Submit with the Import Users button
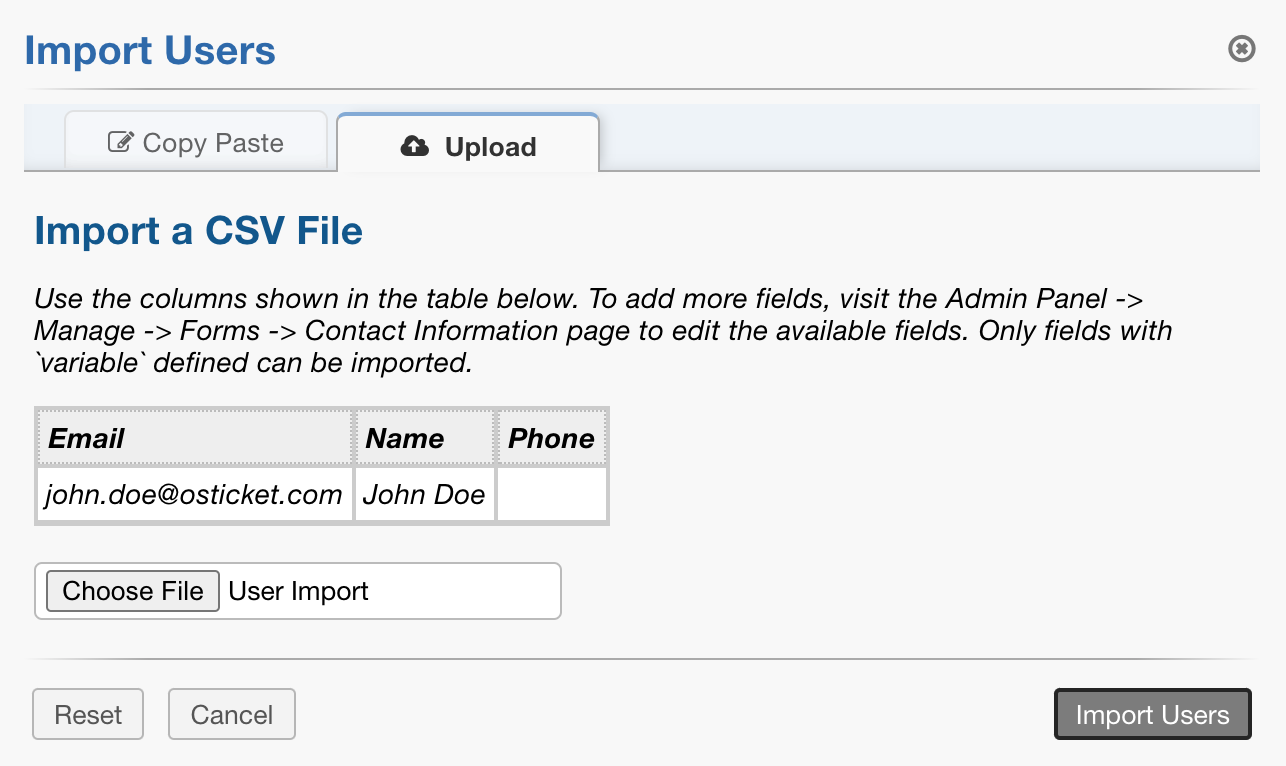The height and width of the screenshot is (766, 1286). [1152, 715]
